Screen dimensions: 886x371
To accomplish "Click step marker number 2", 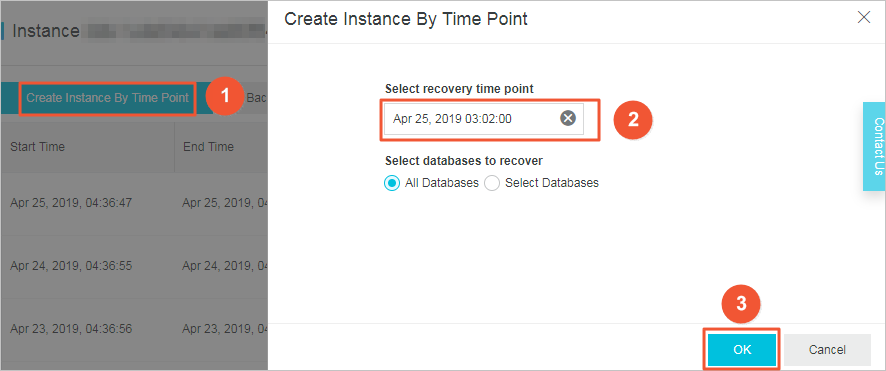I will click(633, 119).
